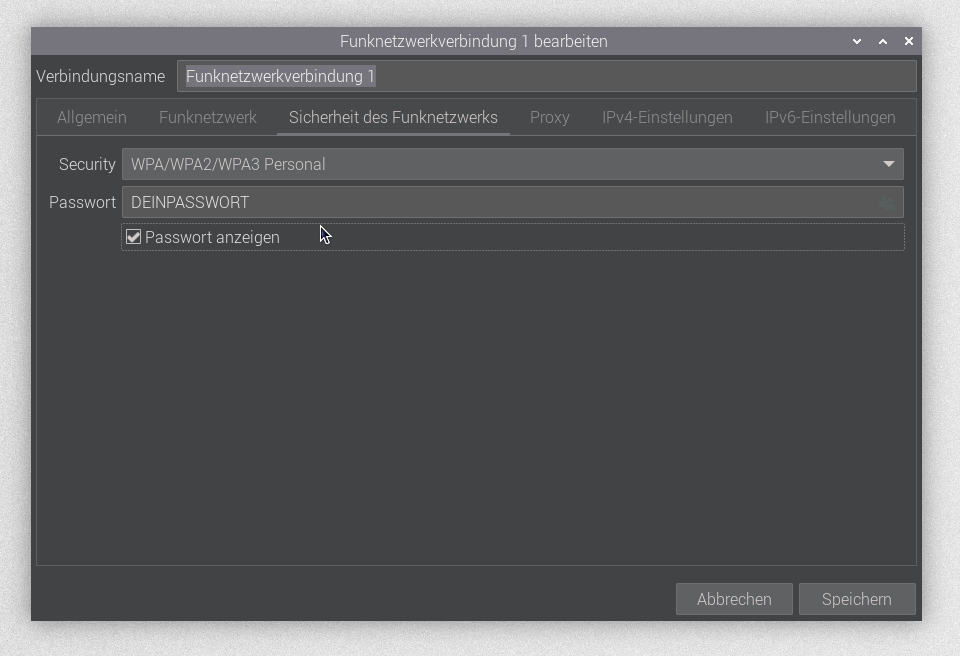Save the connection with Speichern

(x=856, y=599)
